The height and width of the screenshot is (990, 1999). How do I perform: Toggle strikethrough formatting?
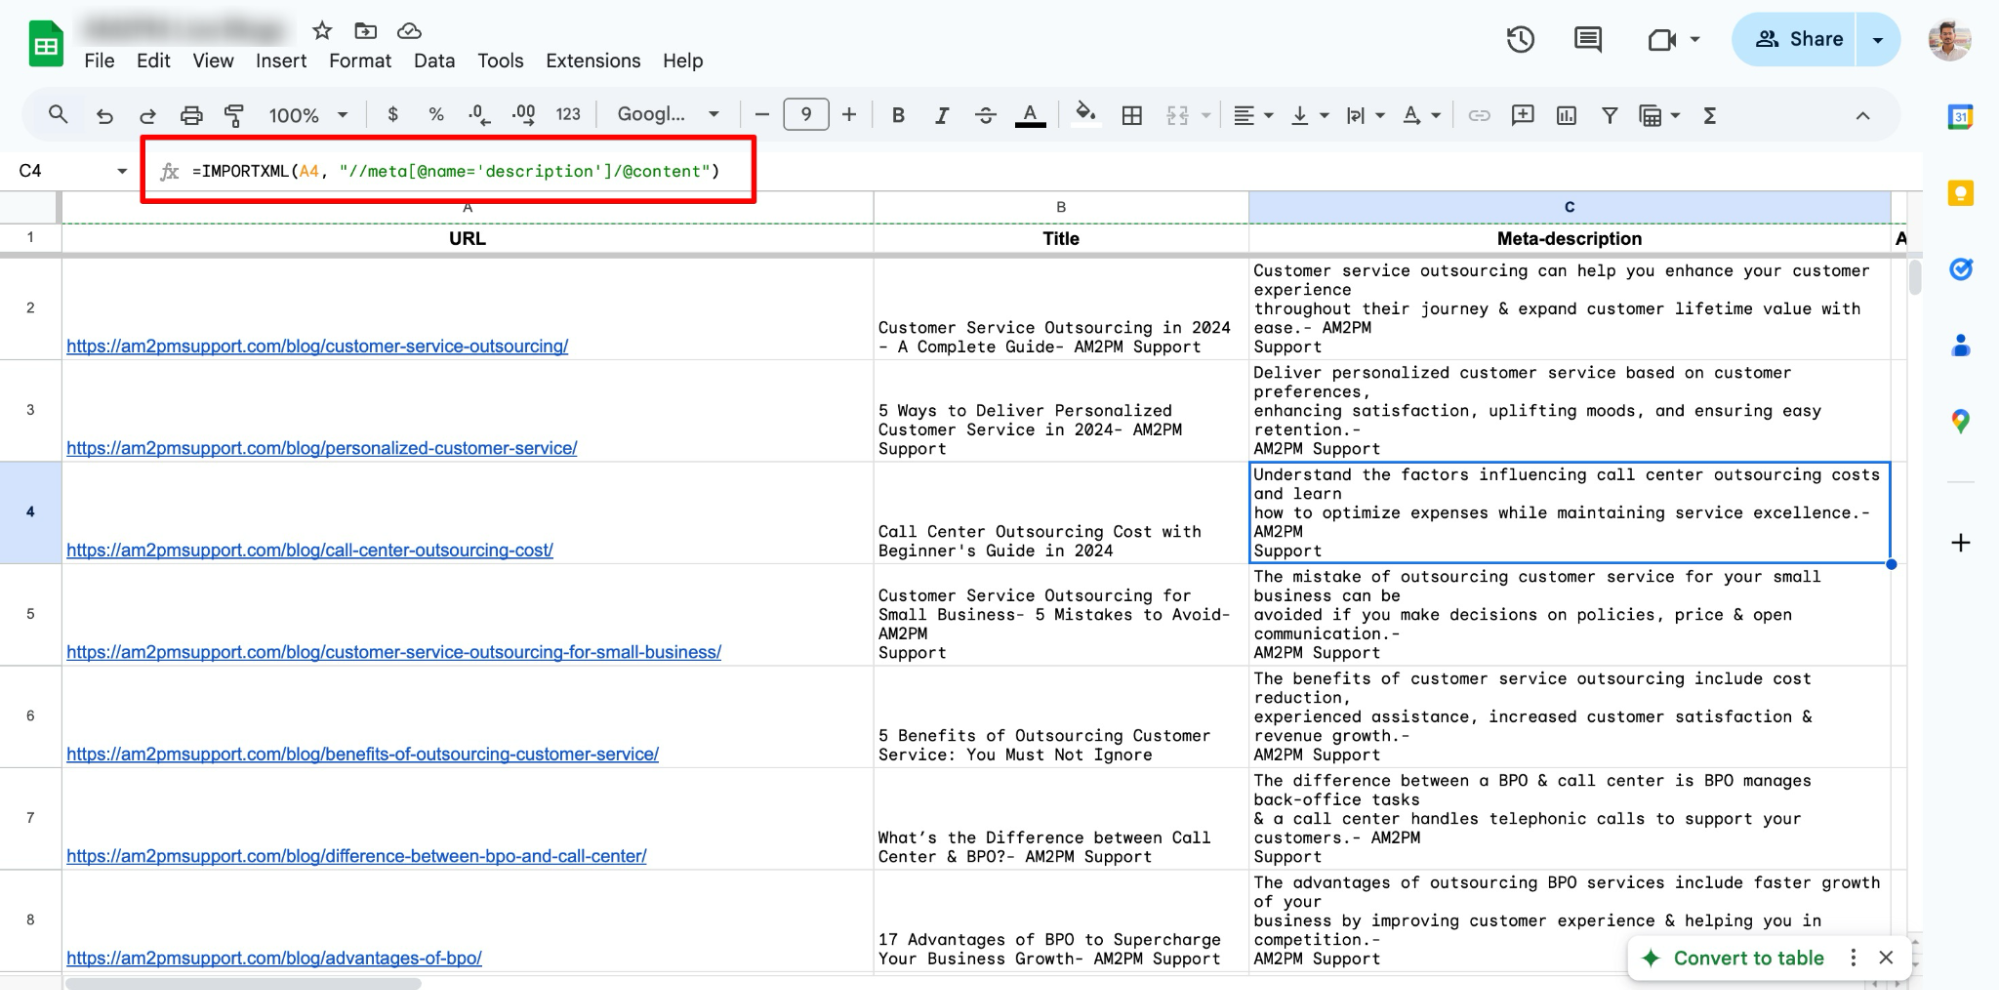click(x=986, y=114)
